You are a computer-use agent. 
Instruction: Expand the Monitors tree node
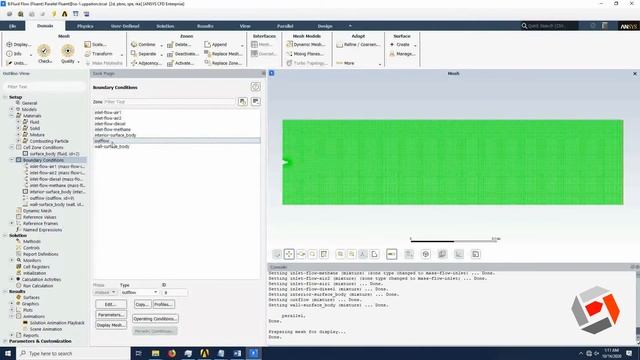pyautogui.click(x=12, y=260)
